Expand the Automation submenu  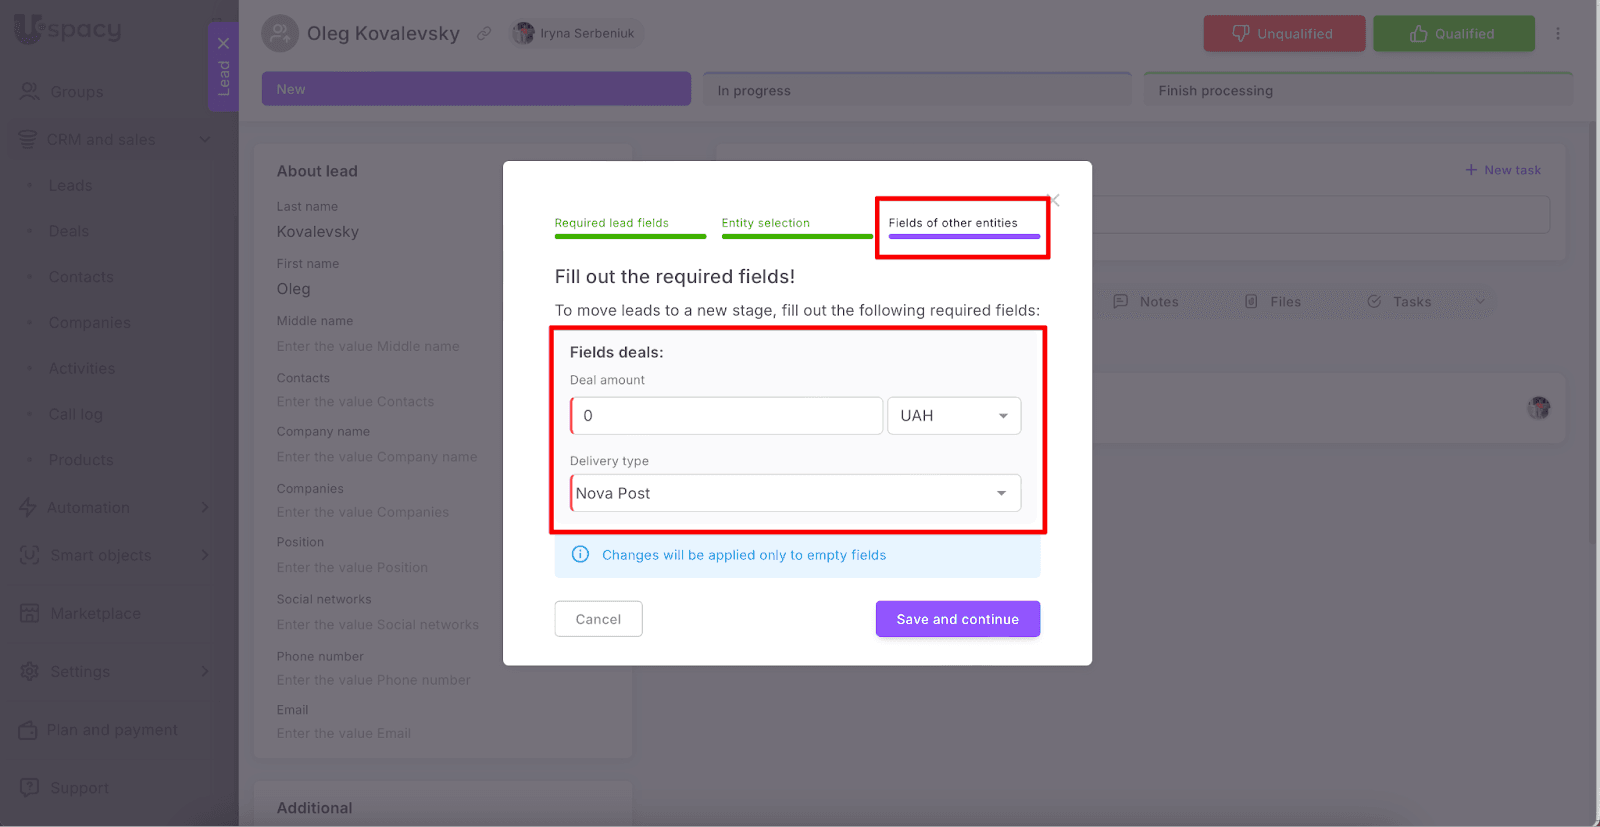tap(205, 507)
